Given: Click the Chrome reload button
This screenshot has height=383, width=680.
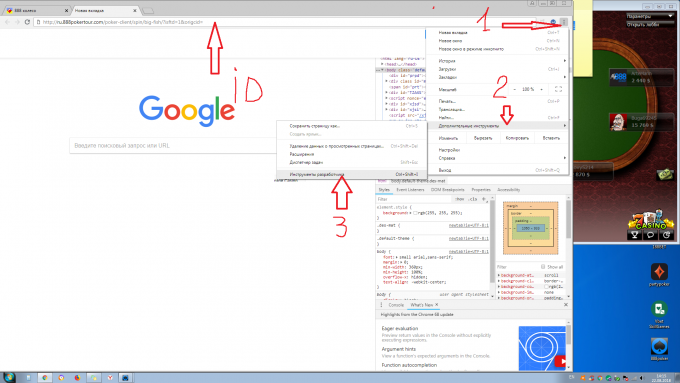Looking at the screenshot, I should [x=27, y=22].
